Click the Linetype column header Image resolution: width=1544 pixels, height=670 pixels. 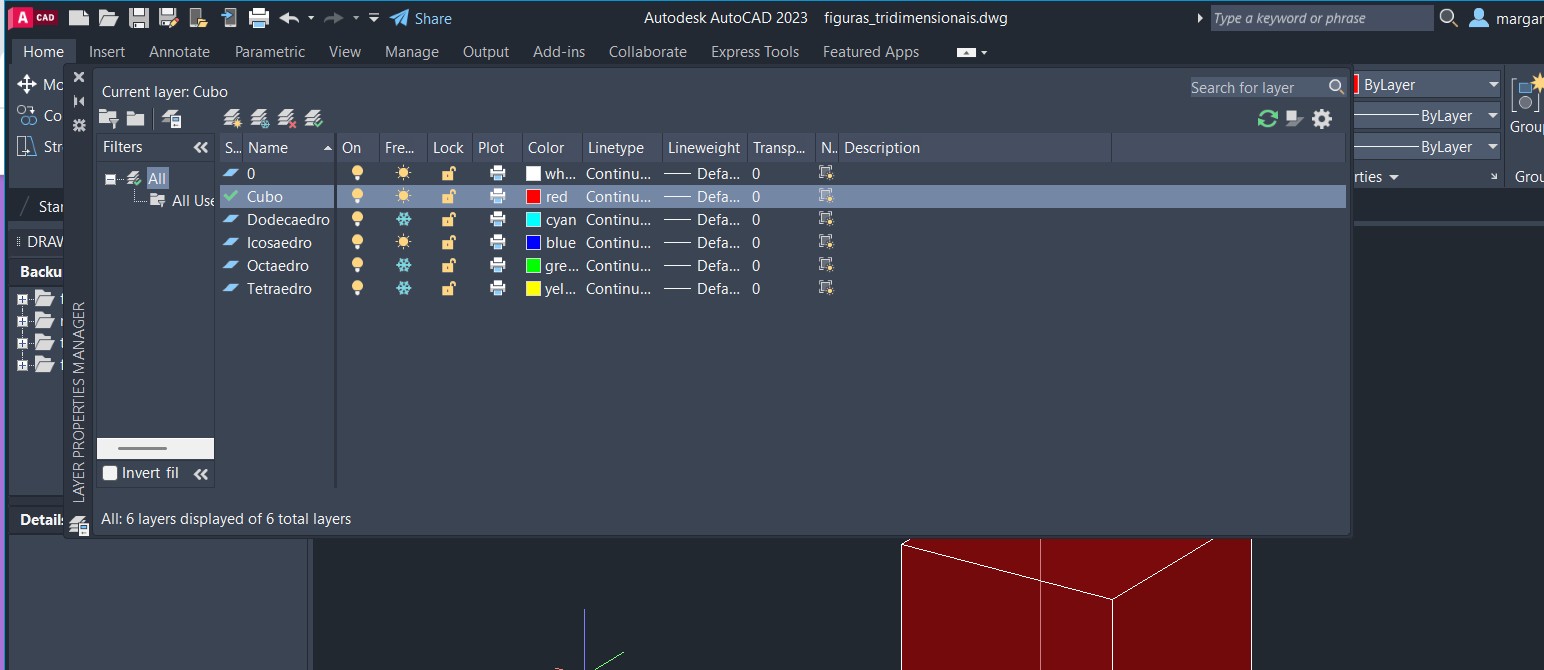click(622, 148)
